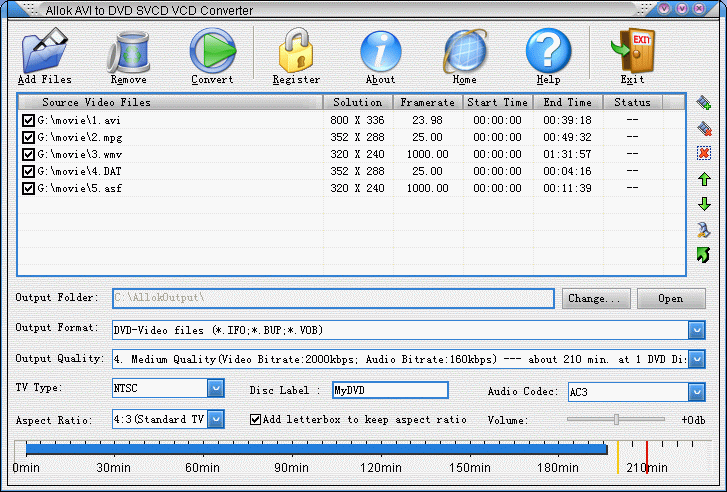The image size is (727, 492).
Task: Click the Remove recycle bin icon
Action: coord(128,49)
